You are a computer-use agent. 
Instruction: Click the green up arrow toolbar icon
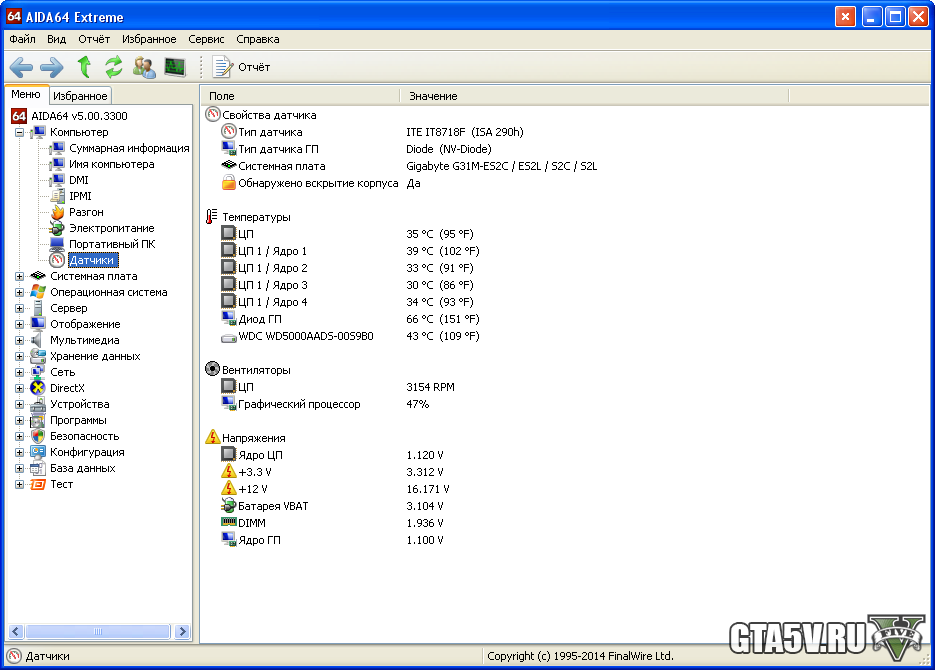(84, 67)
